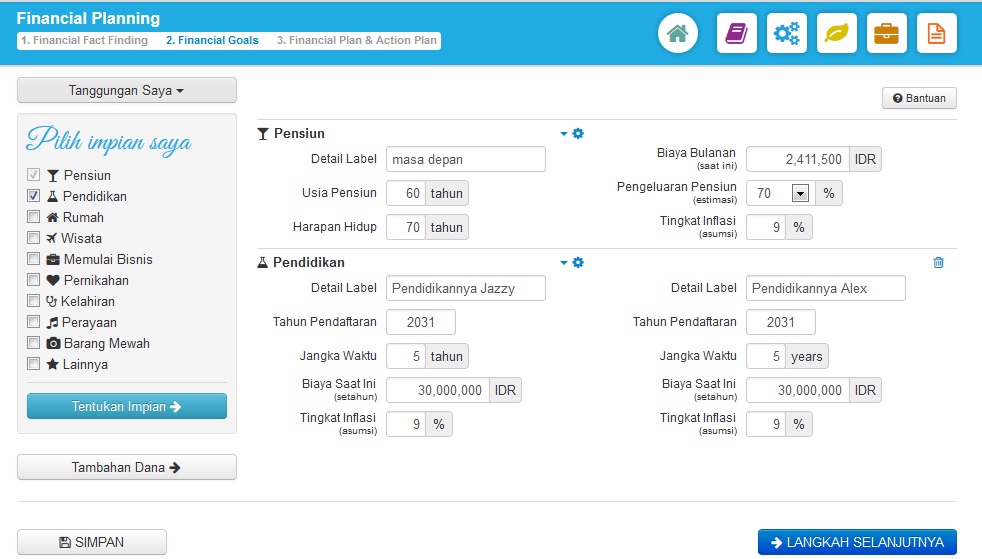The height and width of the screenshot is (559, 982).
Task: Click the yellow leaf icon
Action: pyautogui.click(x=837, y=34)
